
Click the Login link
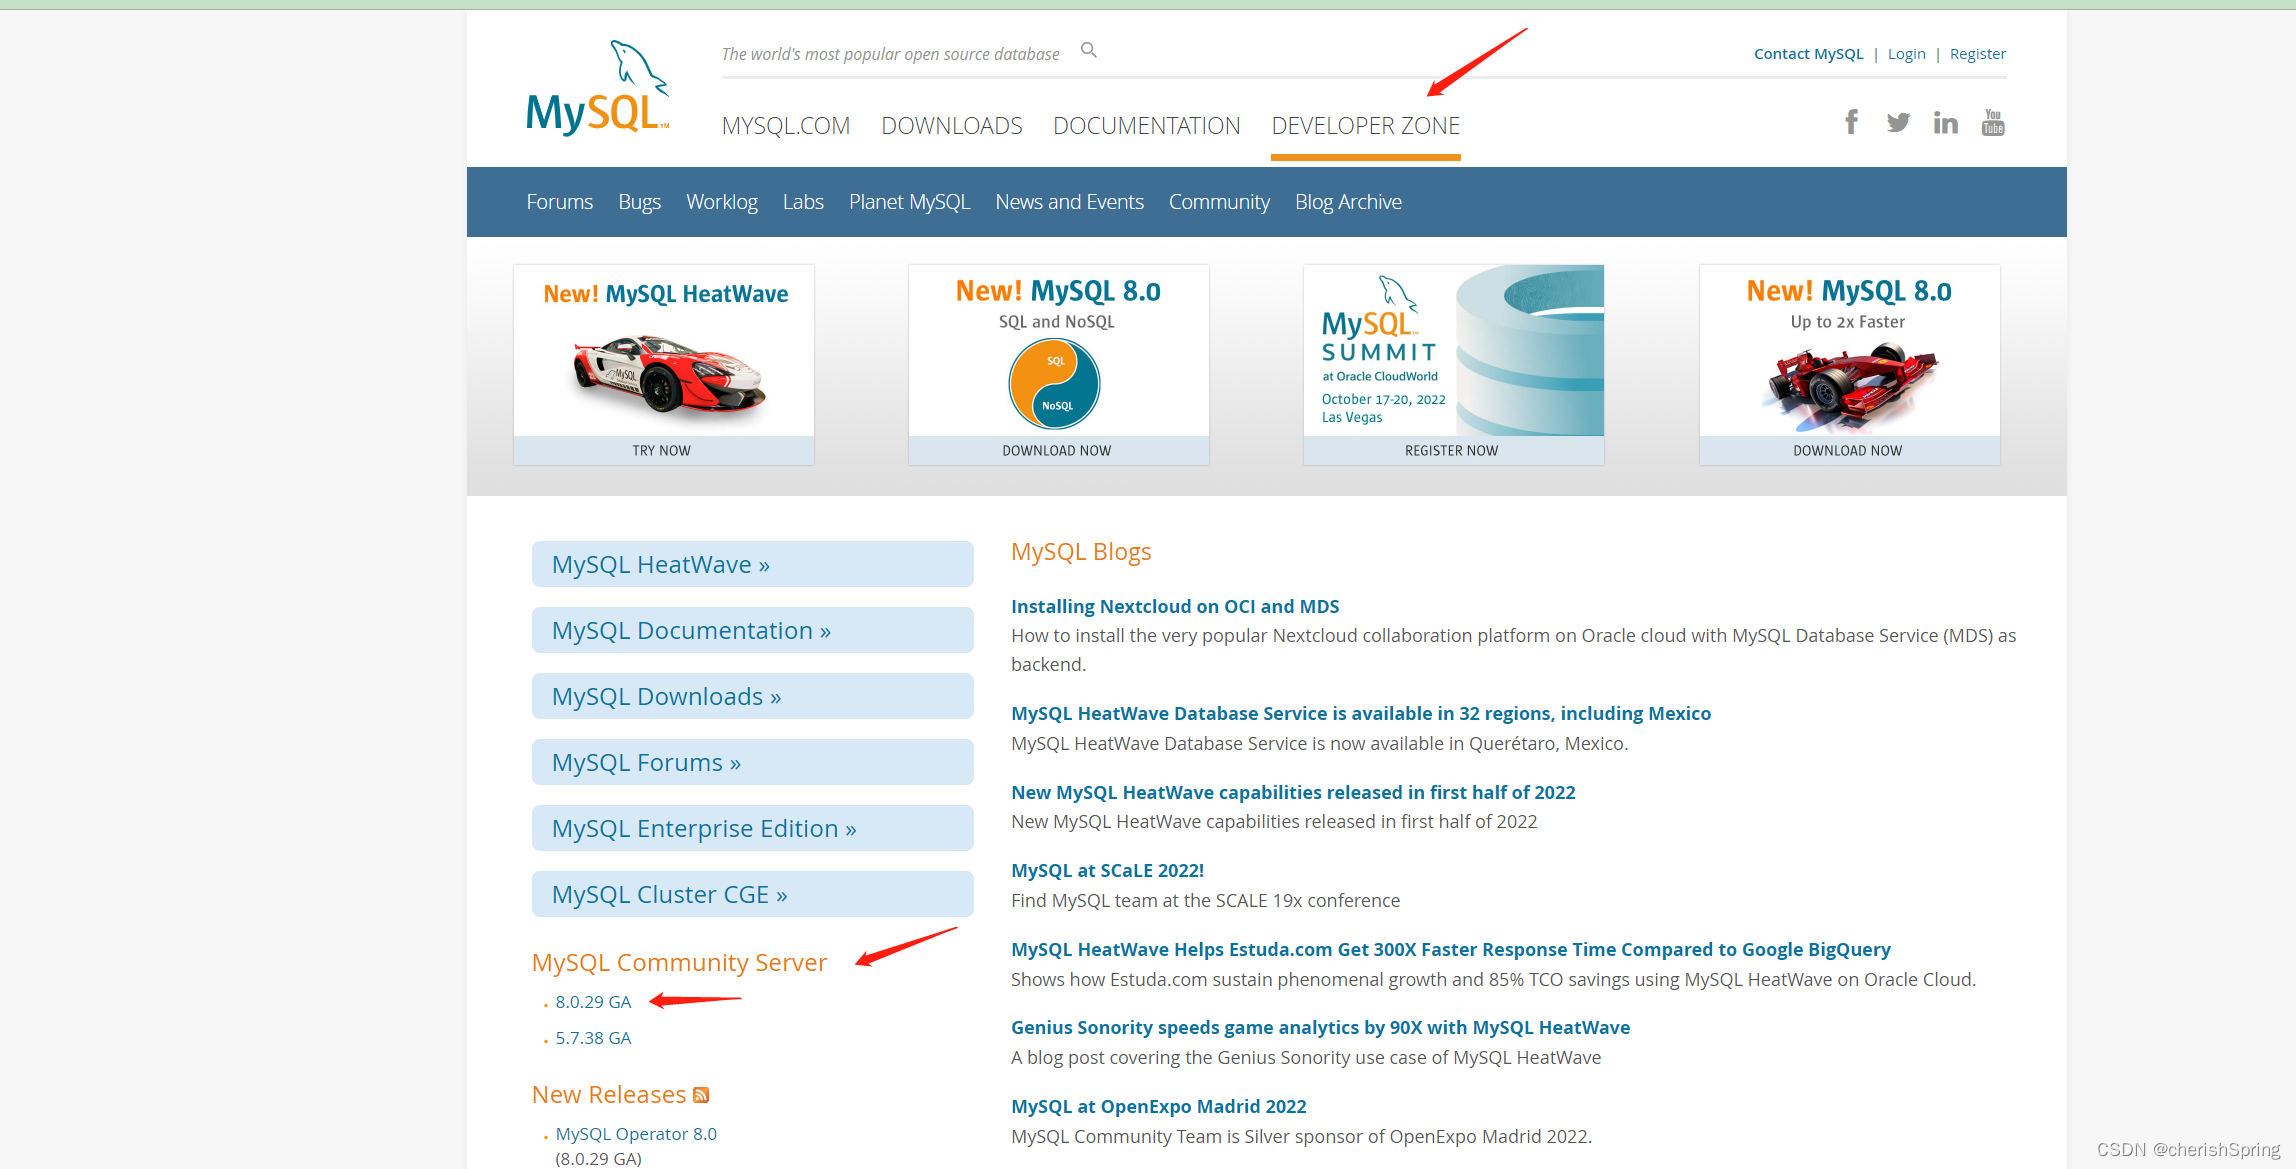(1907, 54)
